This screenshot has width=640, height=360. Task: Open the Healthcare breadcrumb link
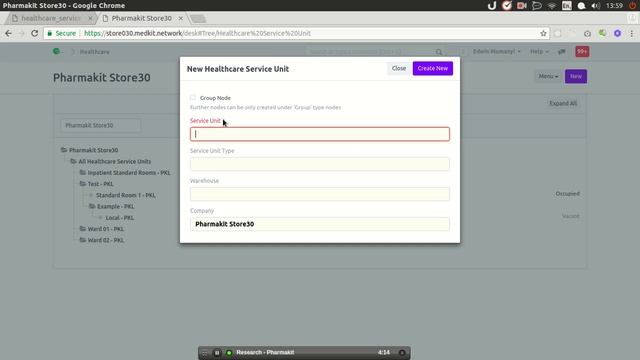[x=94, y=52]
